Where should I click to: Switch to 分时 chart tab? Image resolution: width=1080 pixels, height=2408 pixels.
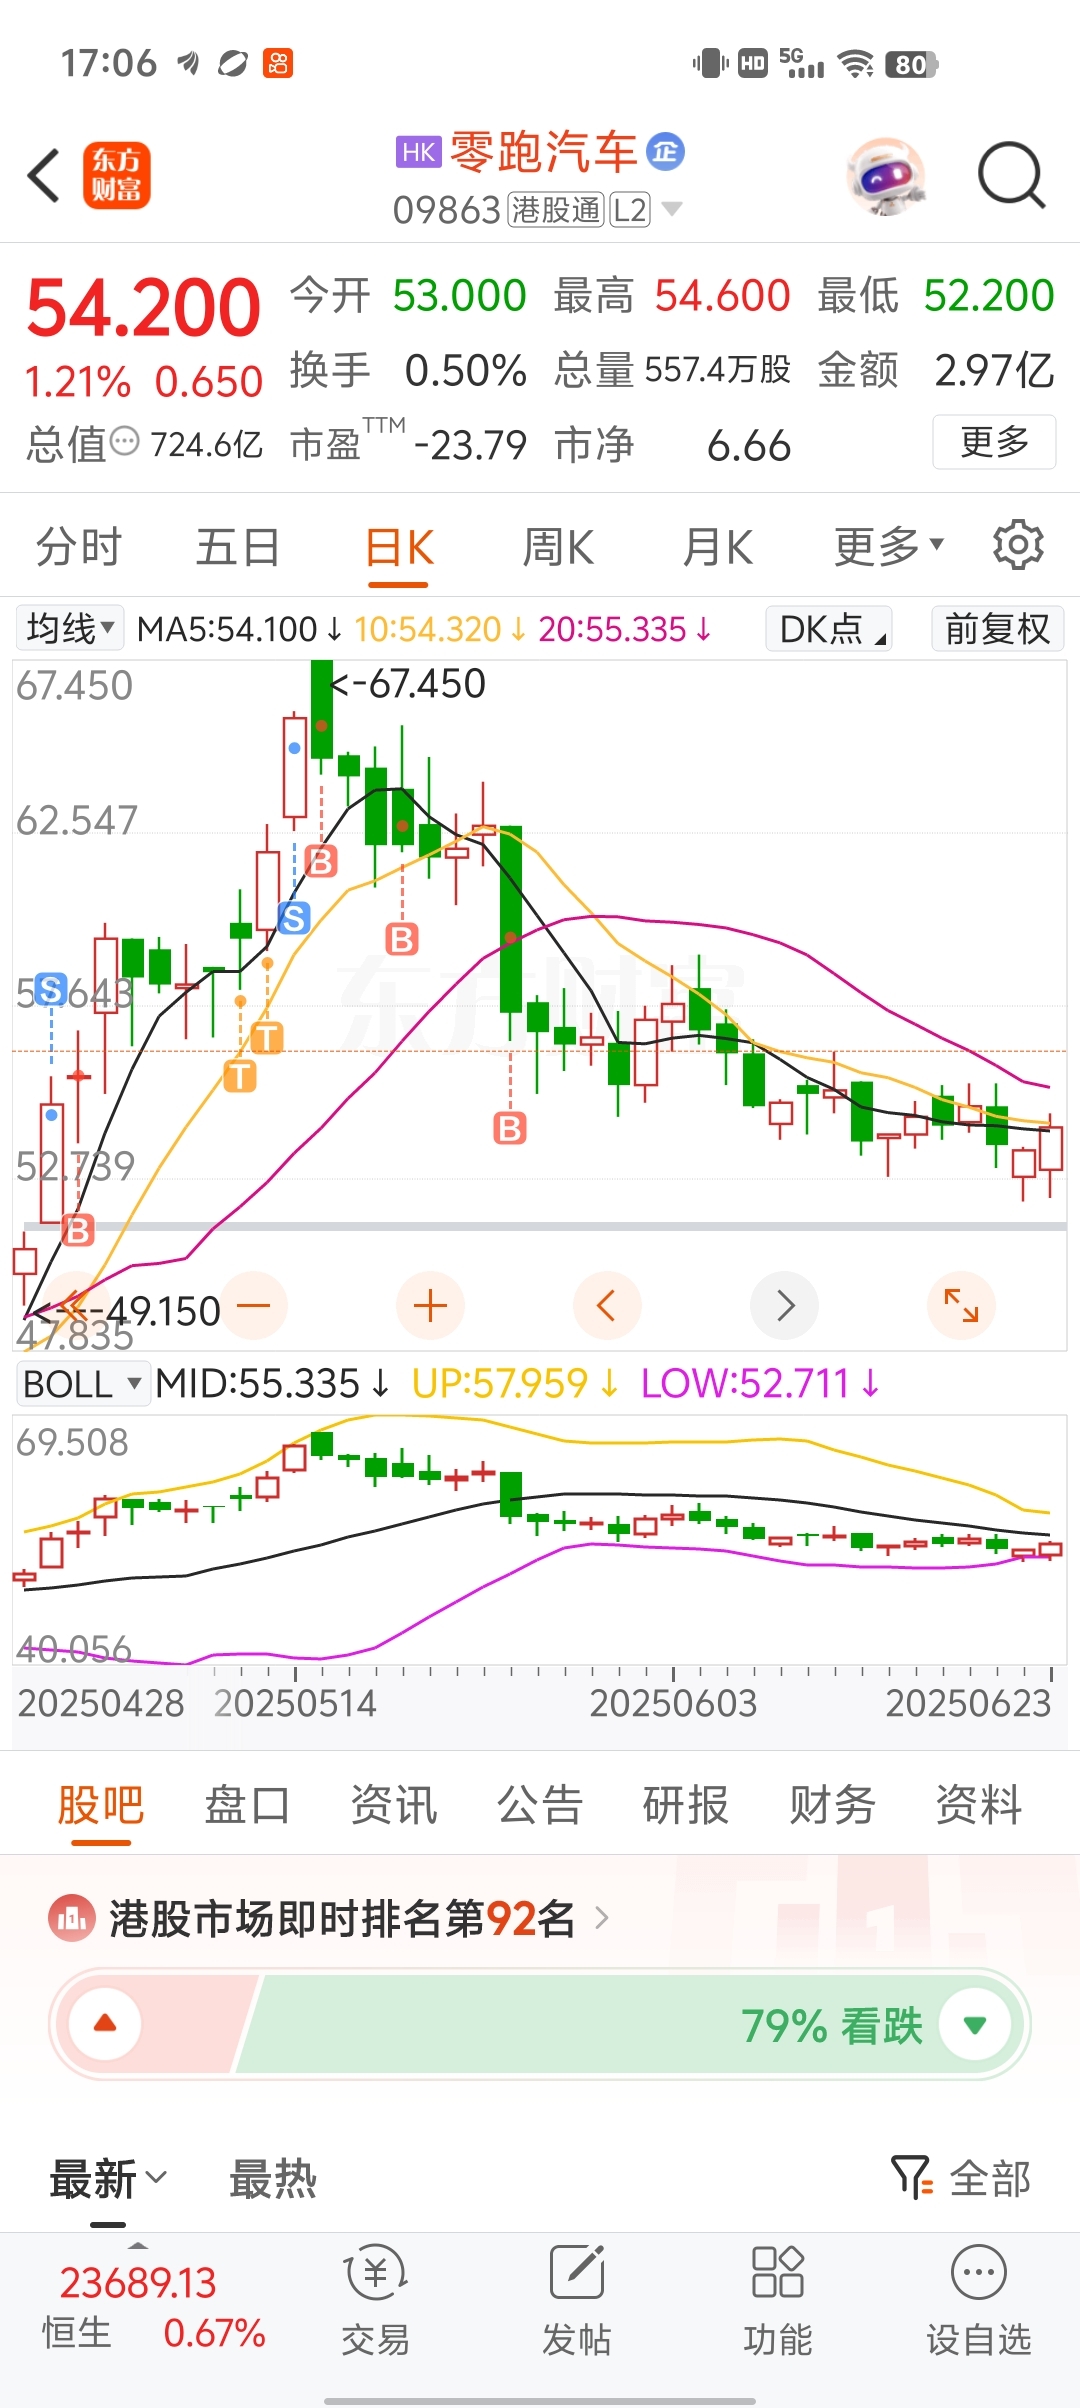79,547
